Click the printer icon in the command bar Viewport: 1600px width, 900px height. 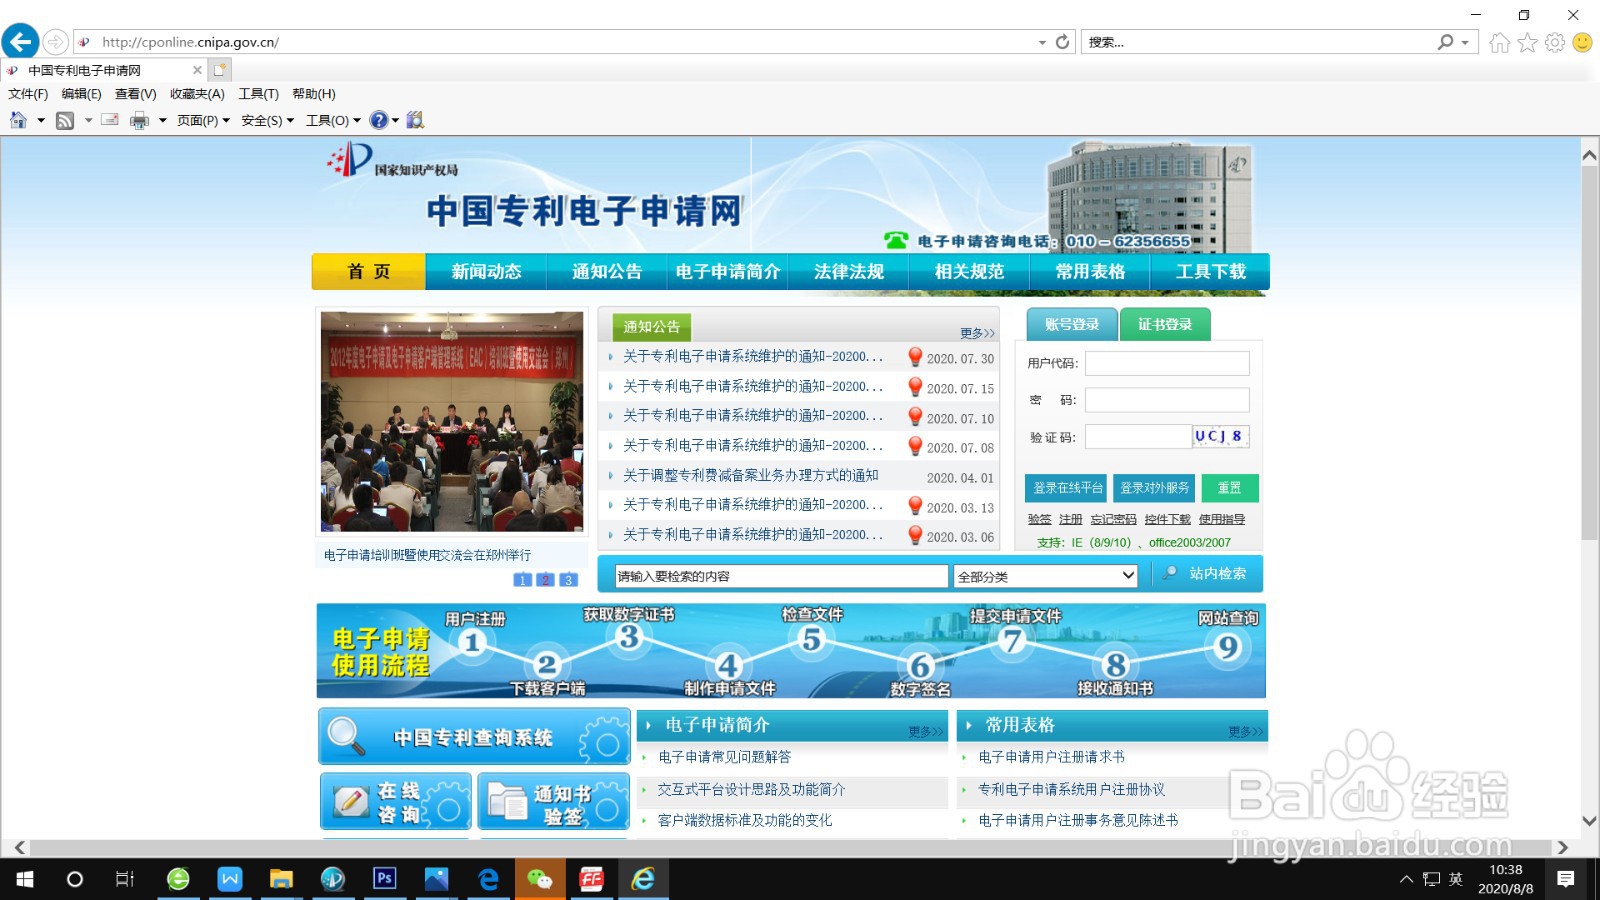point(139,121)
